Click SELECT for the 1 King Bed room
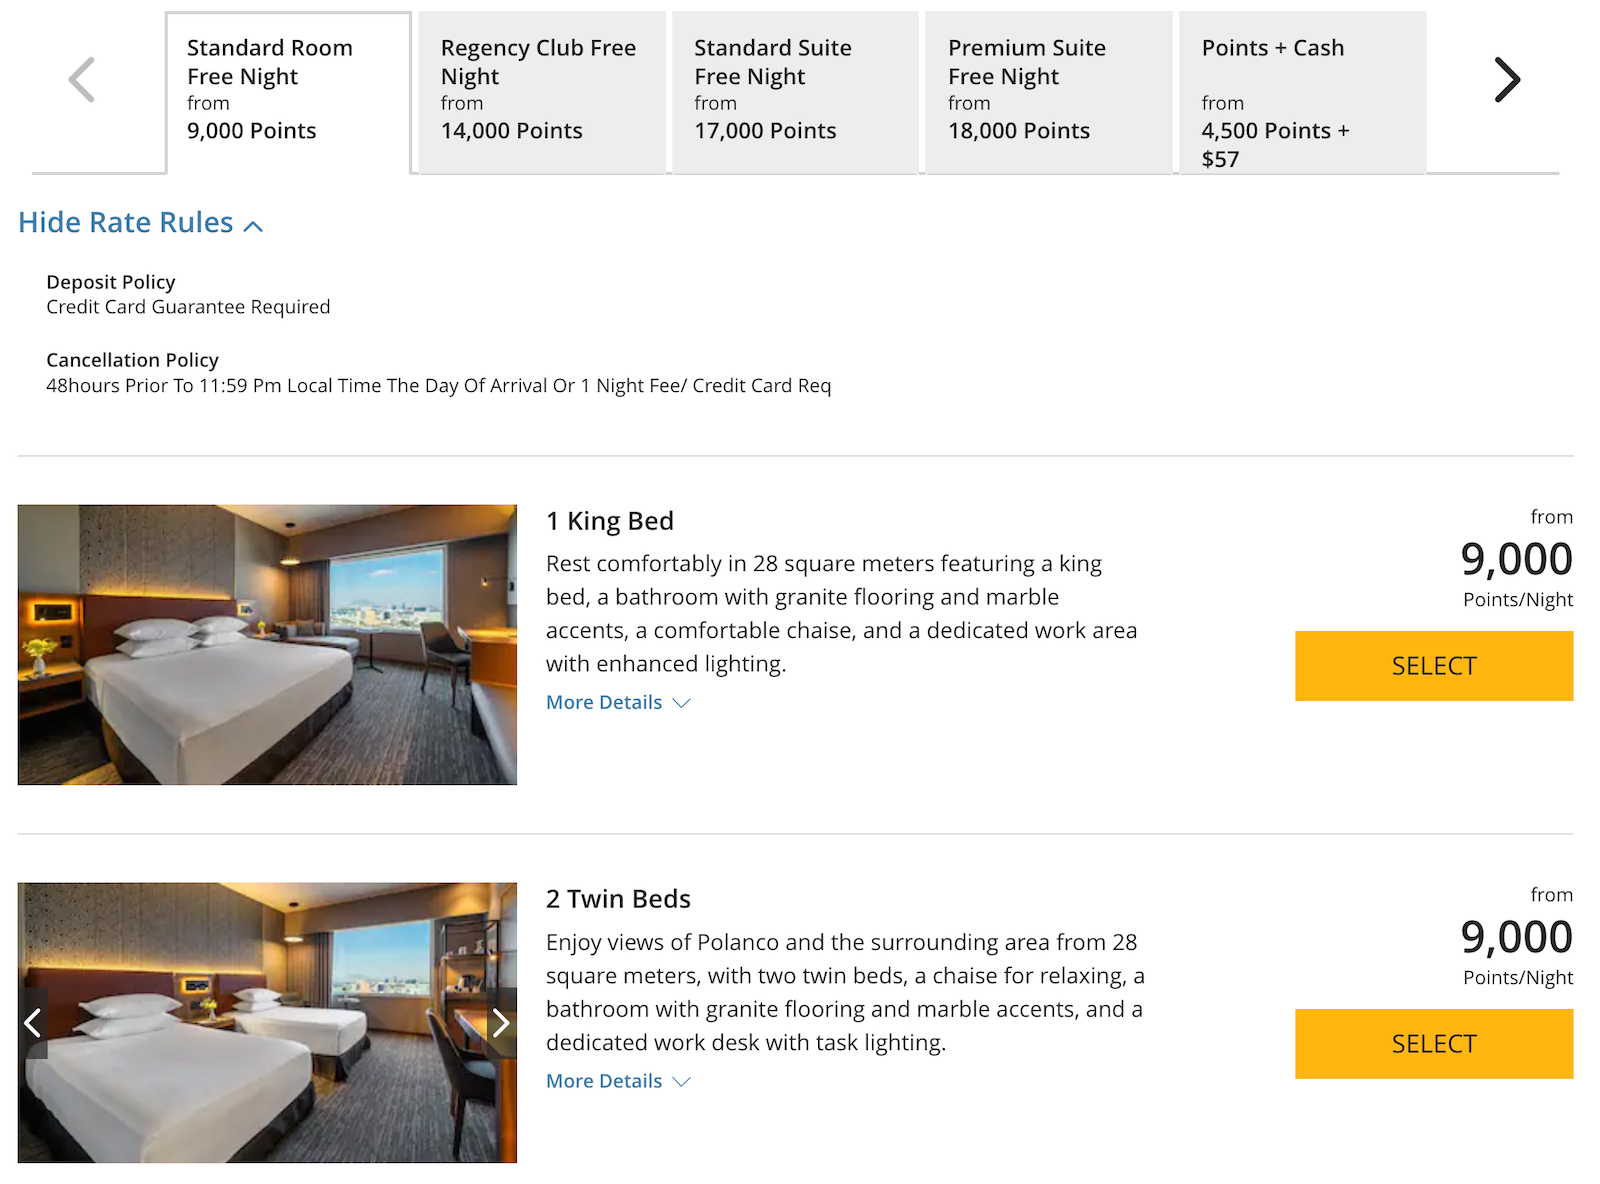This screenshot has width=1600, height=1184. click(x=1433, y=666)
